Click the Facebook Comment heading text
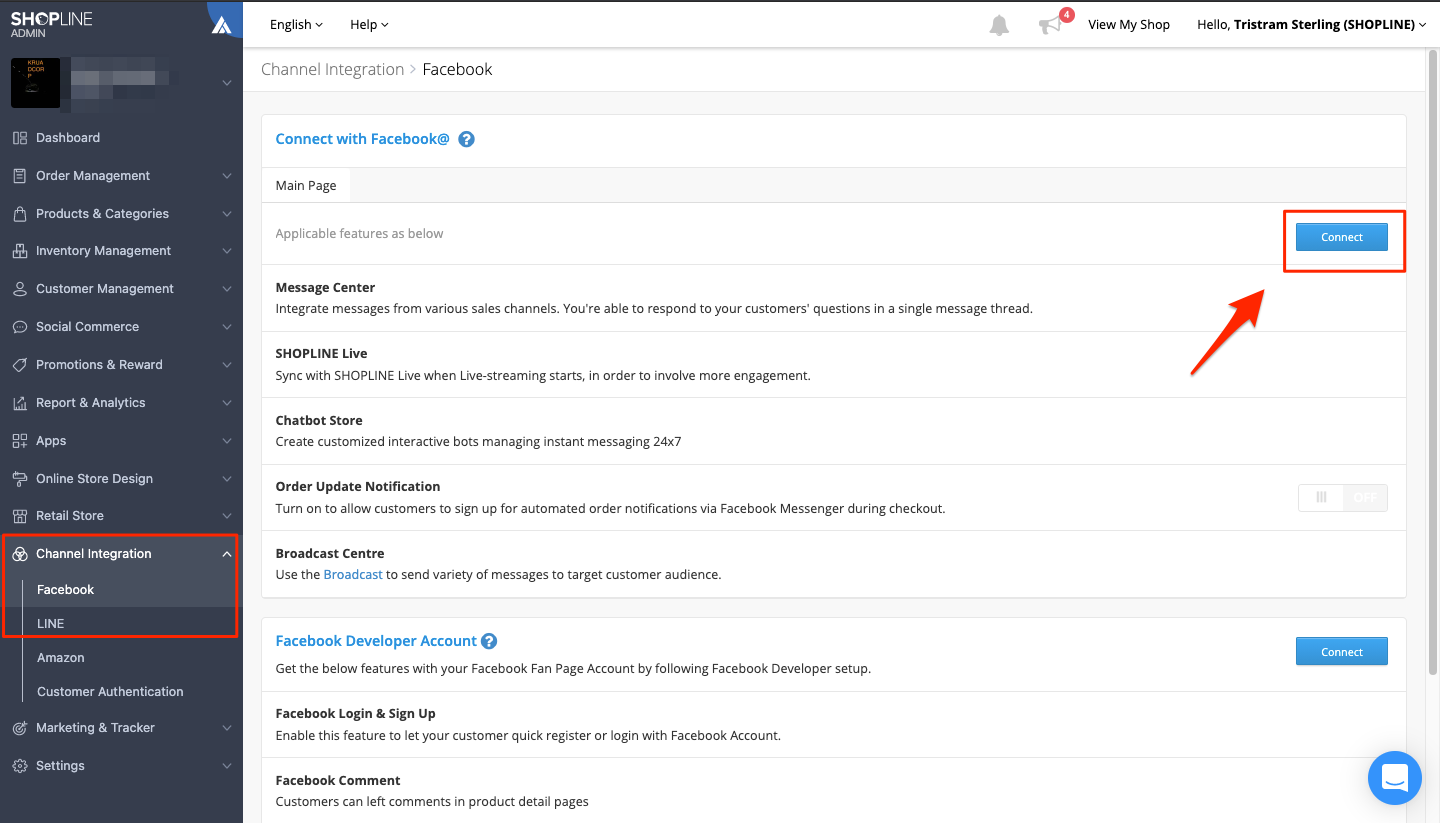Screen dimensions: 1440x823 (x=338, y=781)
